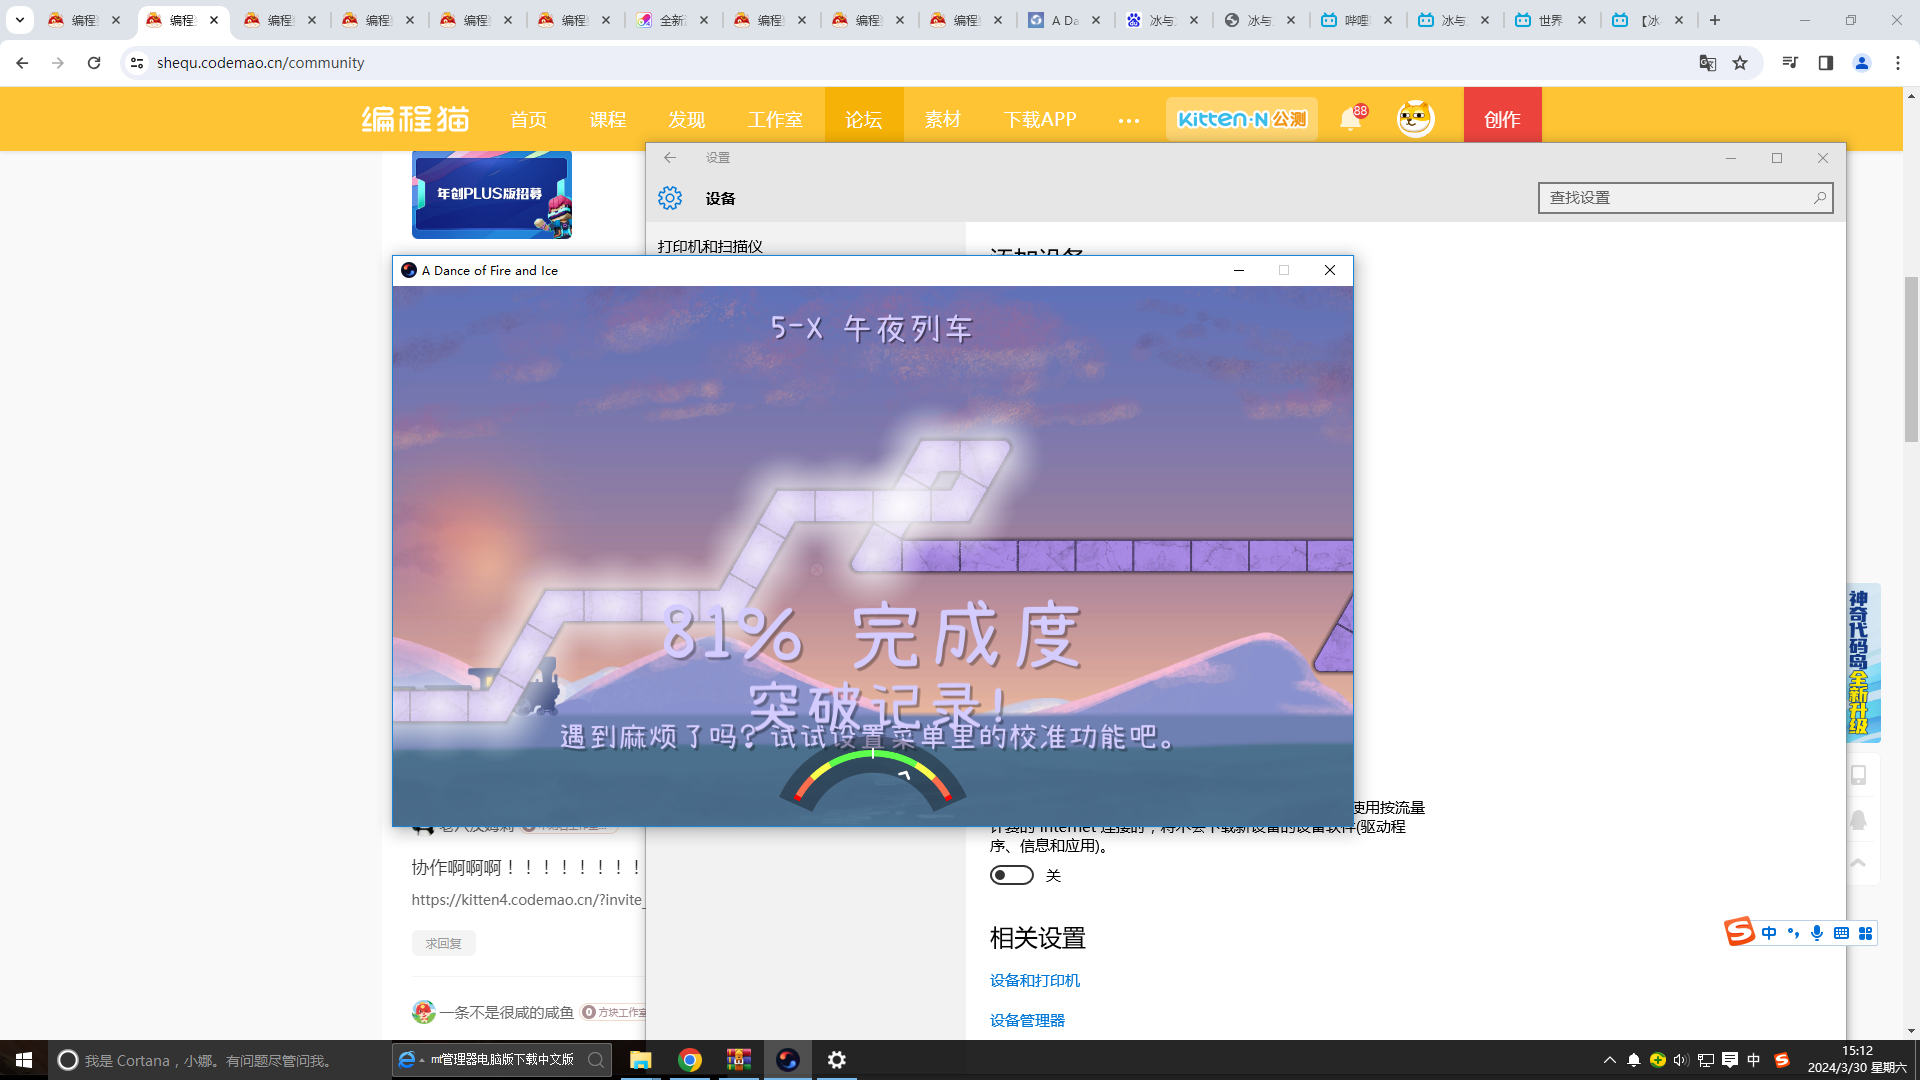Toggle the Sogou 中 language mode
Image resolution: width=1920 pixels, height=1080 pixels.
click(x=1769, y=933)
